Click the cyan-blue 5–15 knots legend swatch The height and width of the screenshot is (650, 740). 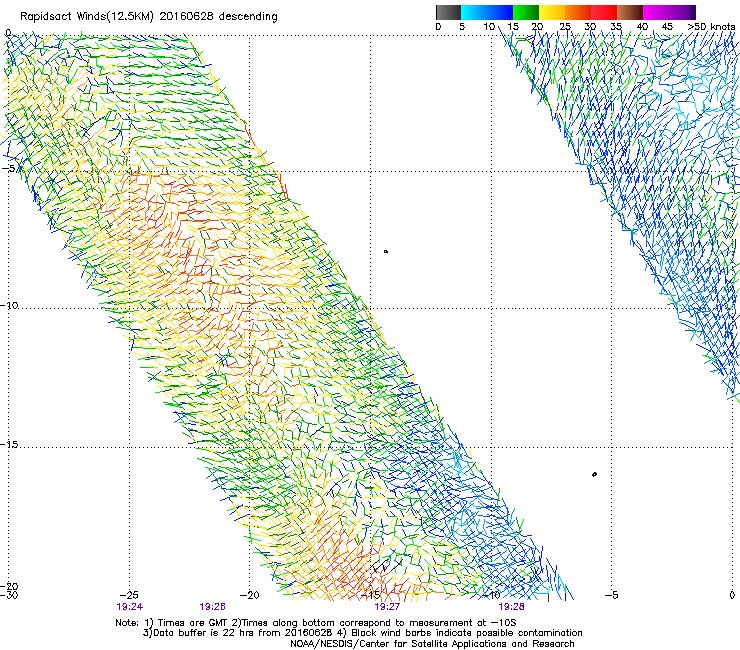click(487, 12)
